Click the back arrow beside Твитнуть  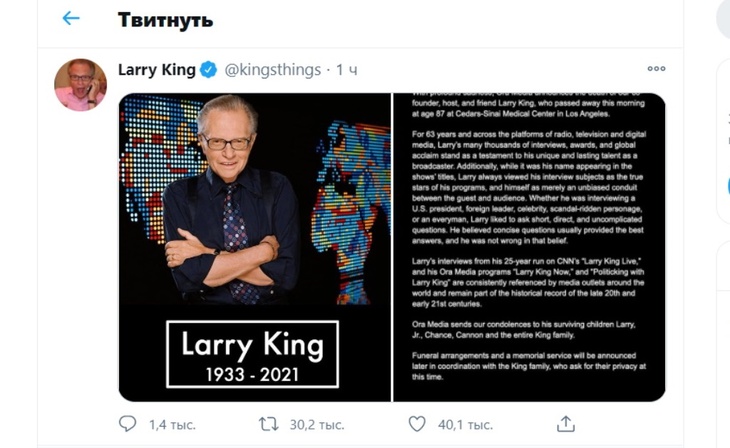(70, 19)
